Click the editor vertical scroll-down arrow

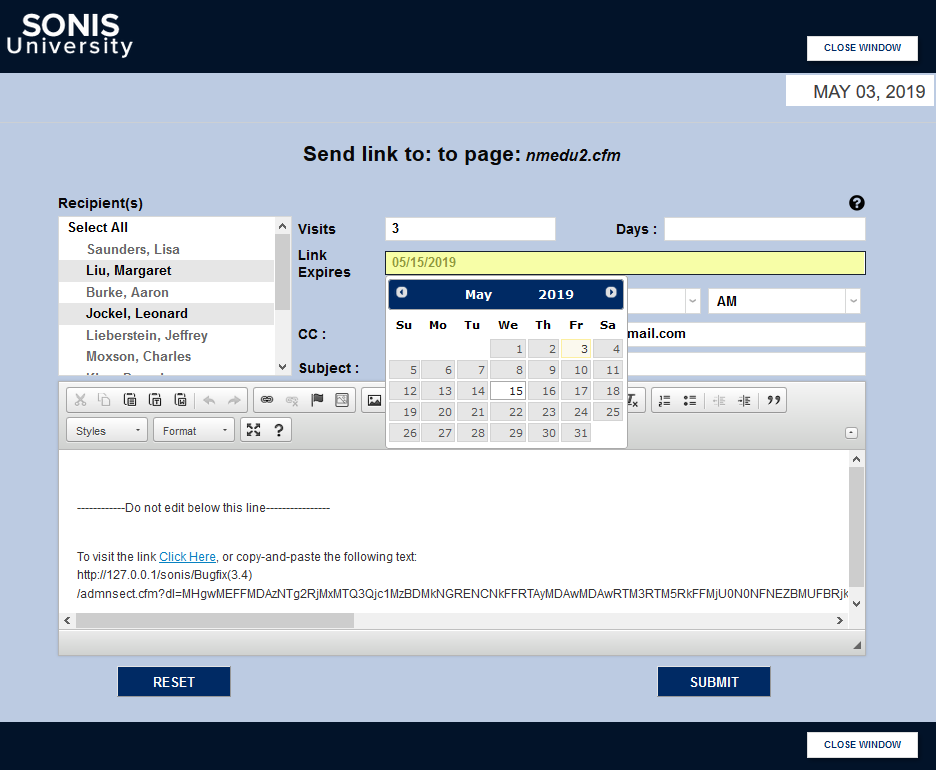coord(857,603)
